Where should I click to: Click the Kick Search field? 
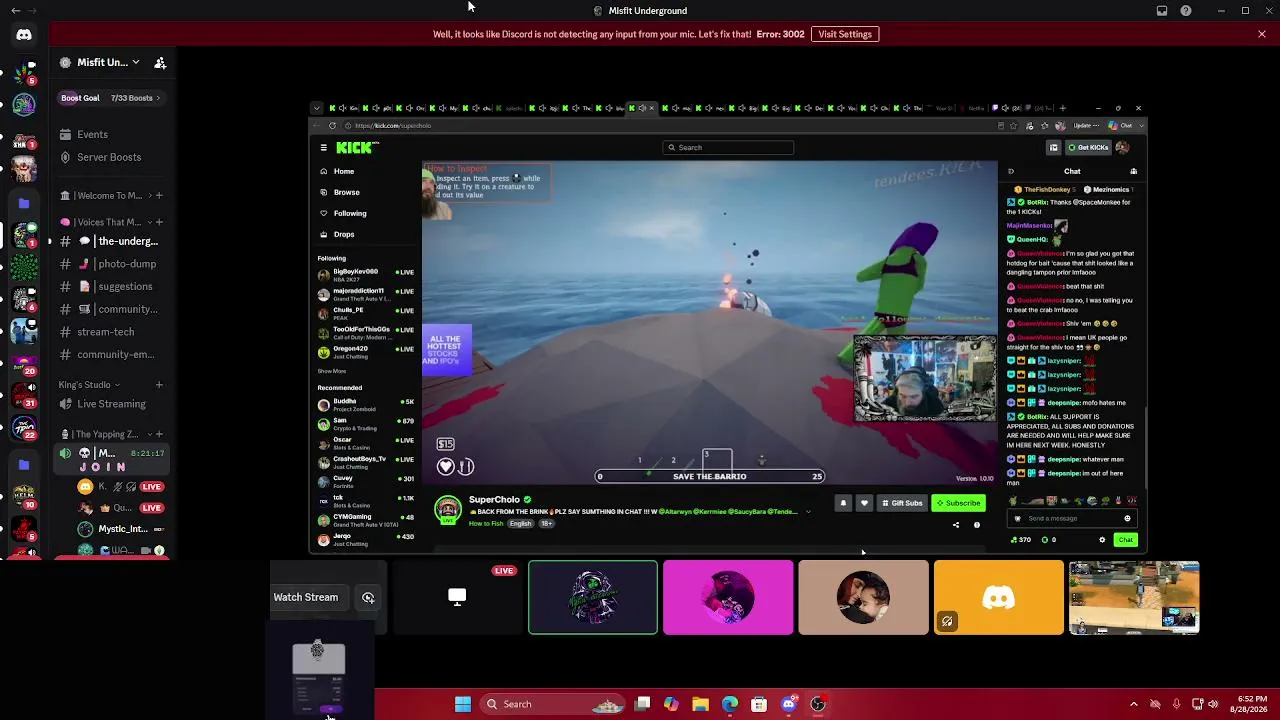[x=729, y=147]
